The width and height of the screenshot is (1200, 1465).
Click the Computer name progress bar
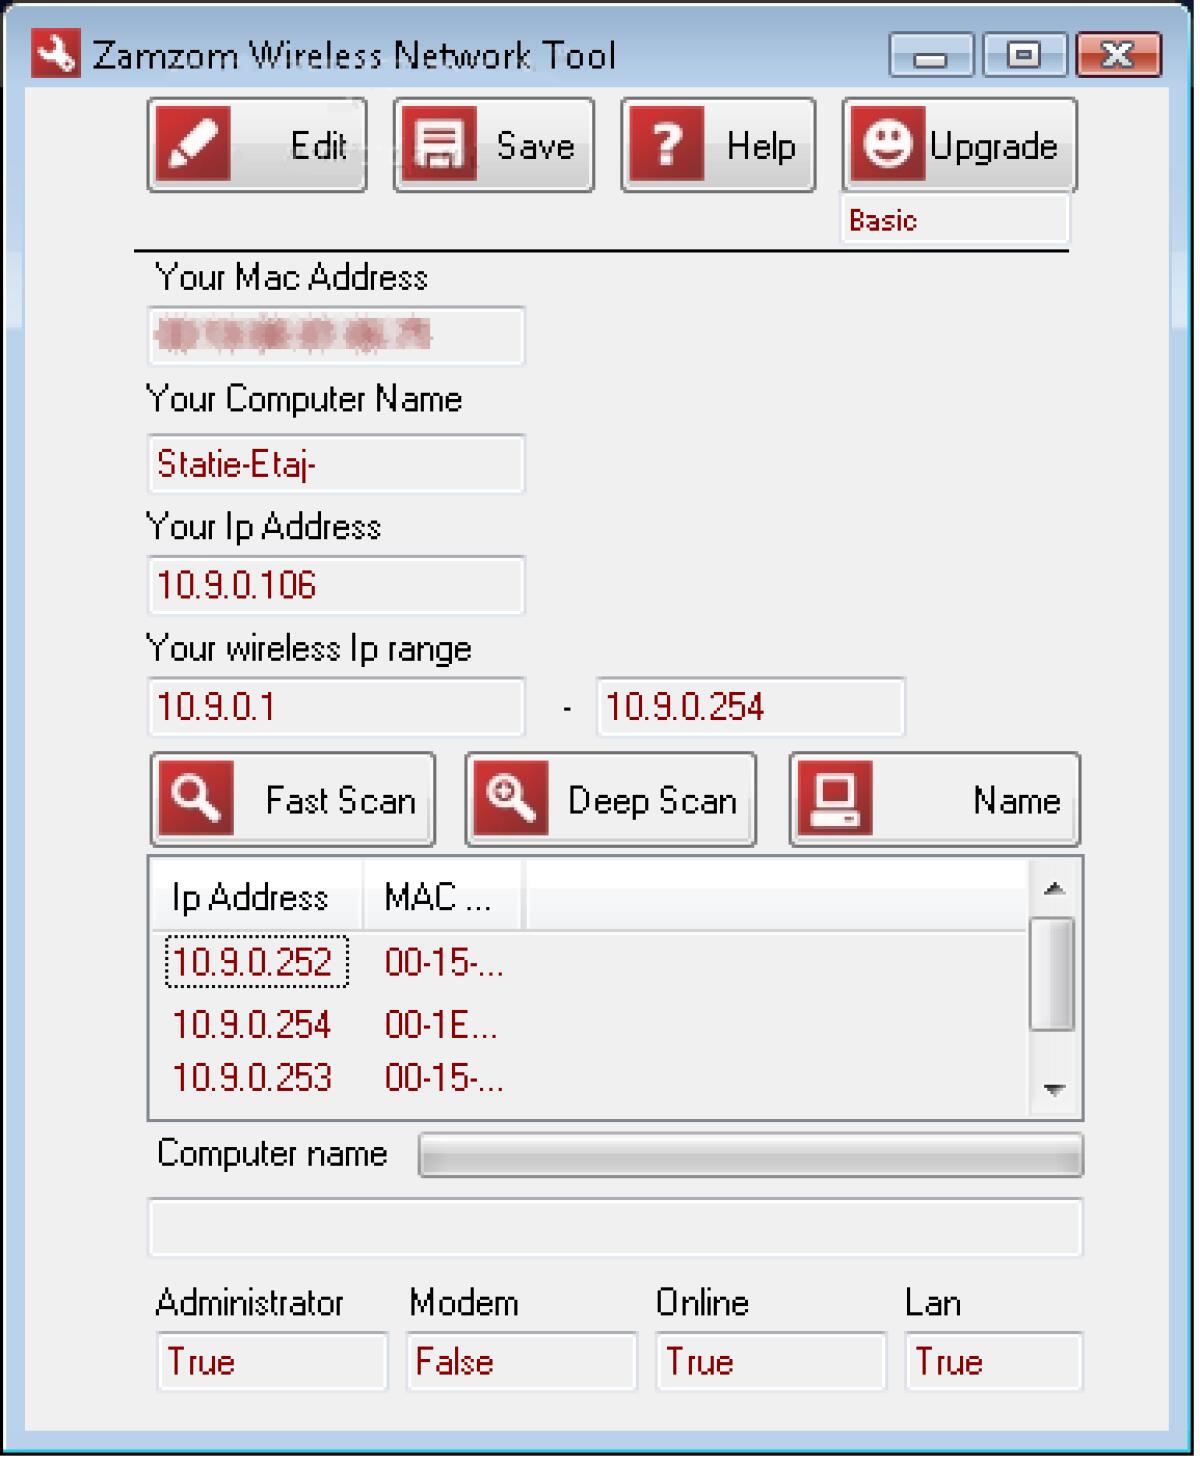point(751,1155)
